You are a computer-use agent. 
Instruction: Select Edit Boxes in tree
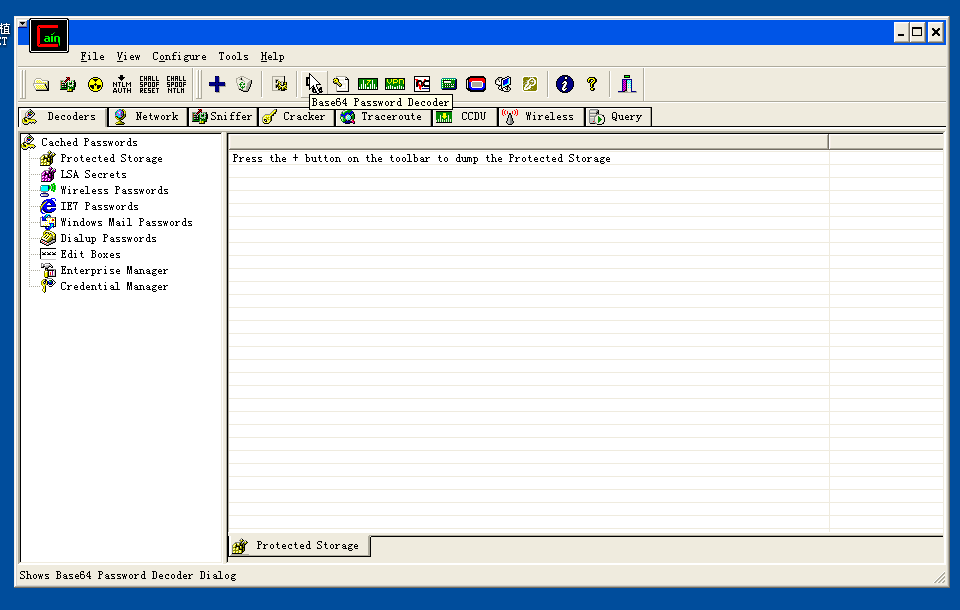point(91,254)
